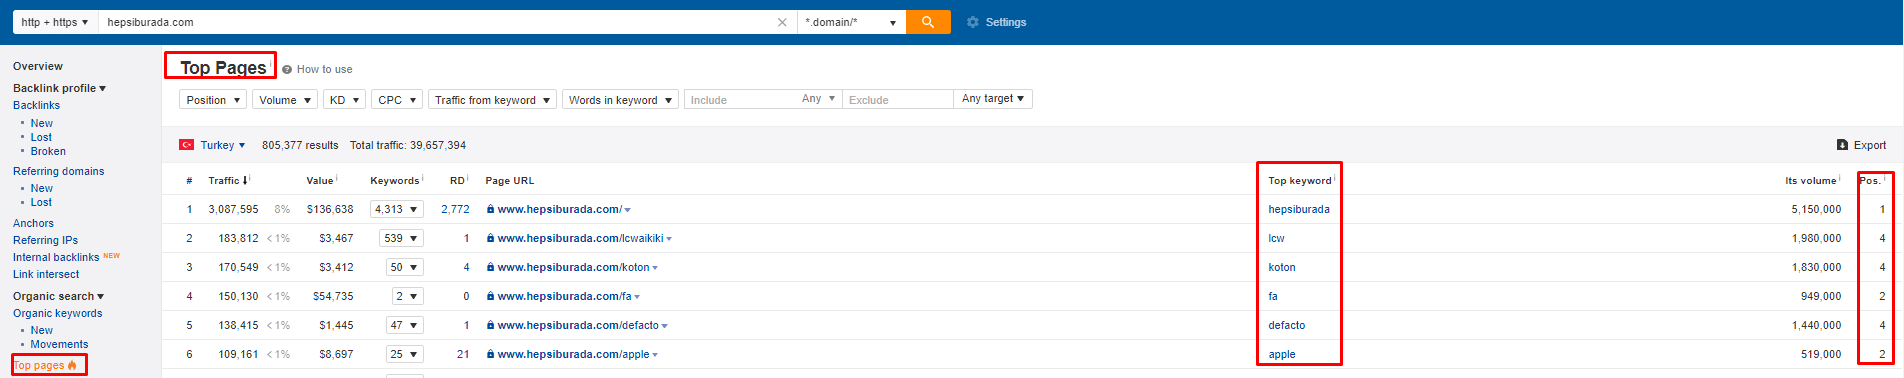Open Overview in the sidebar

click(38, 66)
